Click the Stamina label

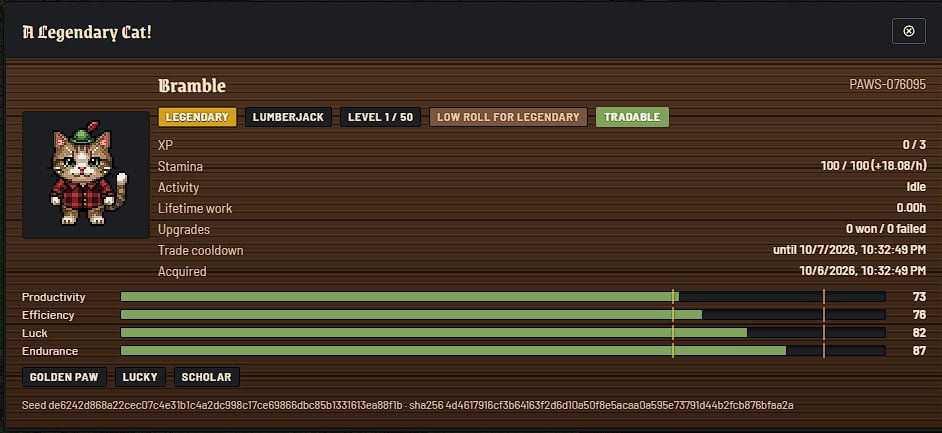click(180, 166)
